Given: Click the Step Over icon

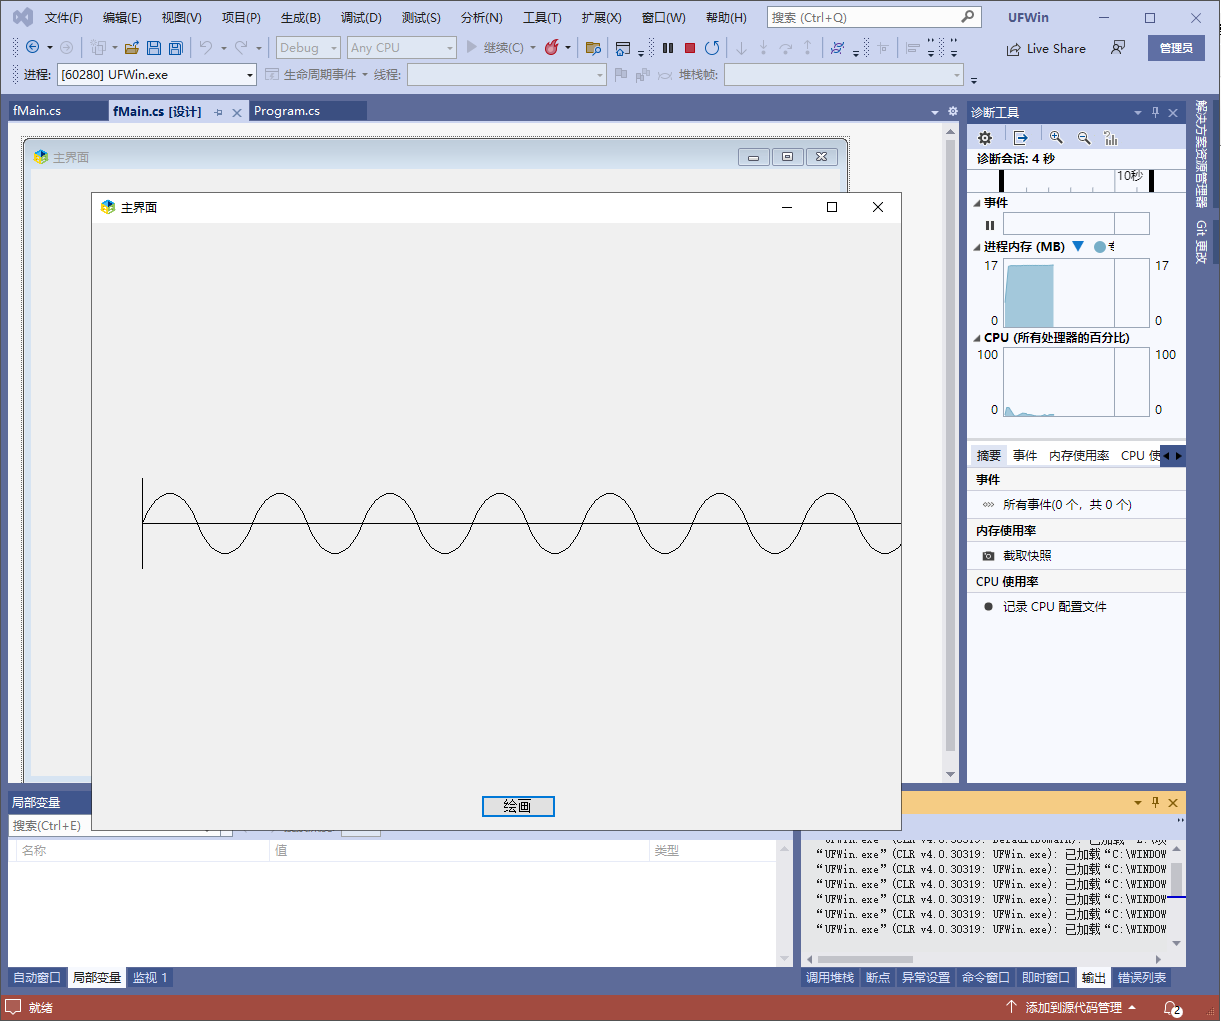Looking at the screenshot, I should point(785,47).
